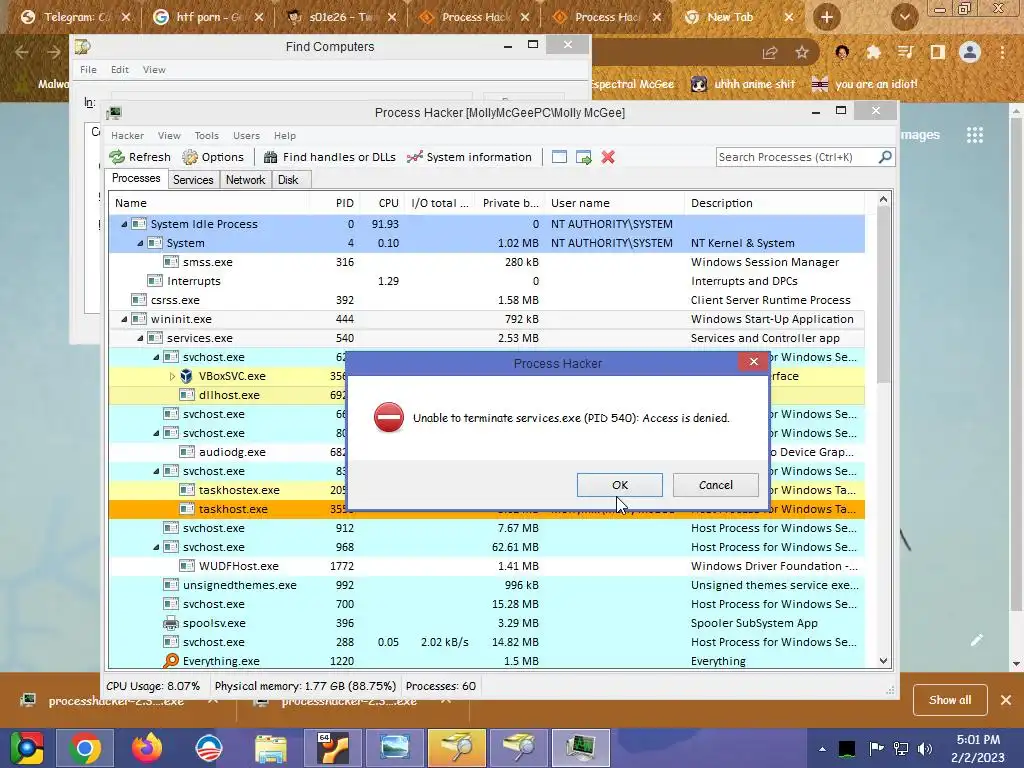Collapse the System Idle Process tree
1024x768 pixels.
pyautogui.click(x=124, y=224)
